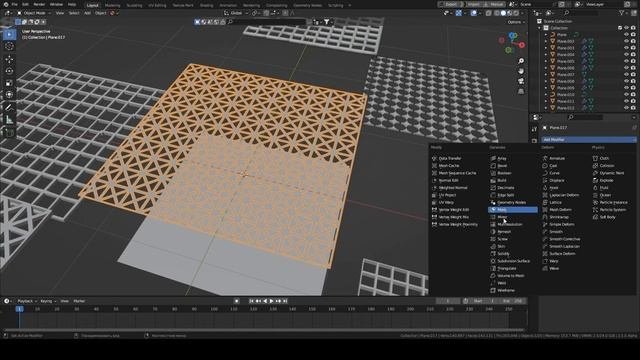
Task: Open the Playback dropdown in timeline
Action: click(x=27, y=301)
